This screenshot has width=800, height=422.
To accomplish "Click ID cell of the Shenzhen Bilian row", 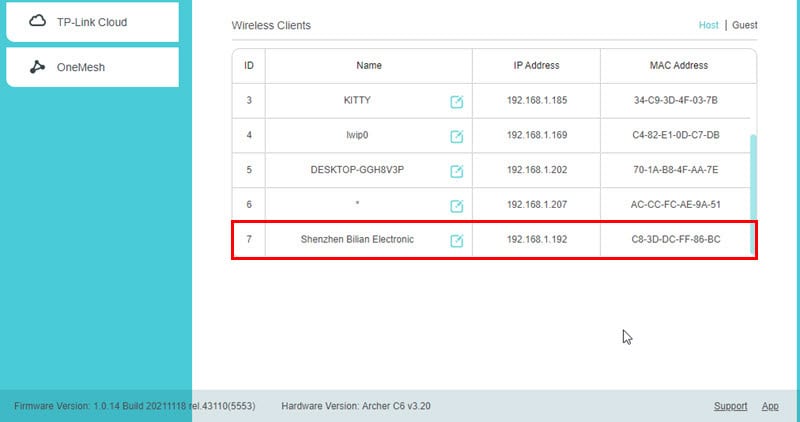I will pos(249,239).
